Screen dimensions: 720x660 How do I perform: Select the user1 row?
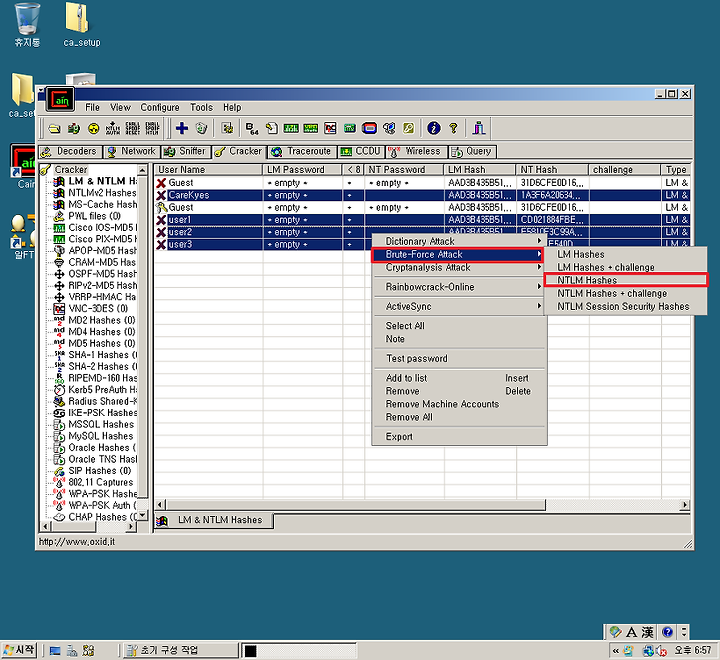coord(422,220)
